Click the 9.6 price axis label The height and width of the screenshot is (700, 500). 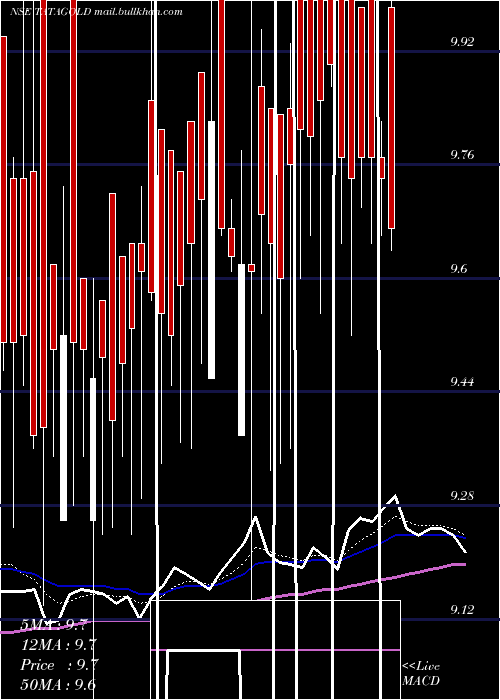tap(459, 269)
